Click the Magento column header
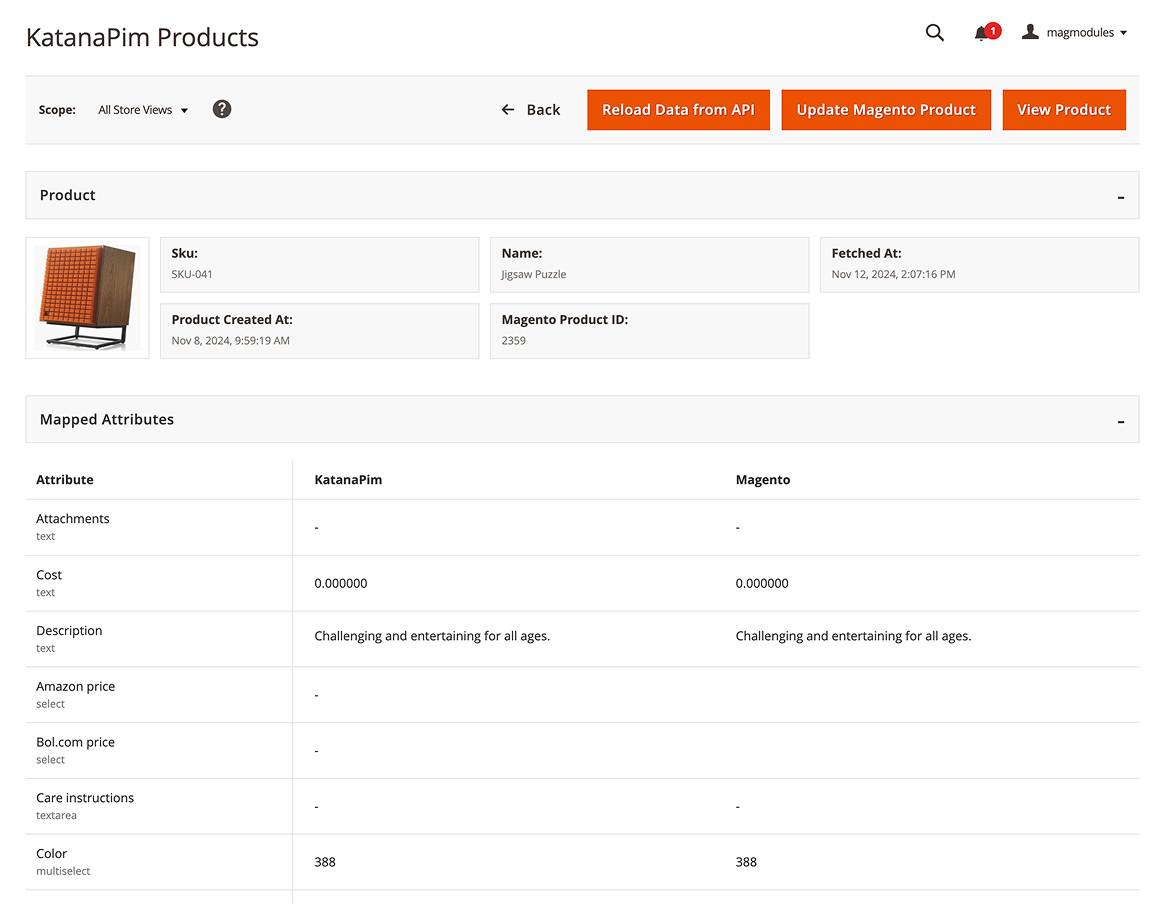Screen dimensions: 1164x904 [763, 479]
